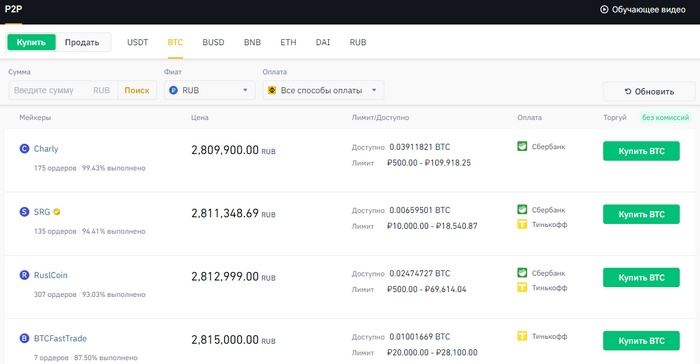Image resolution: width=700 pixels, height=364 pixels.
Task: Open SRG maker profile
Action: (42, 212)
